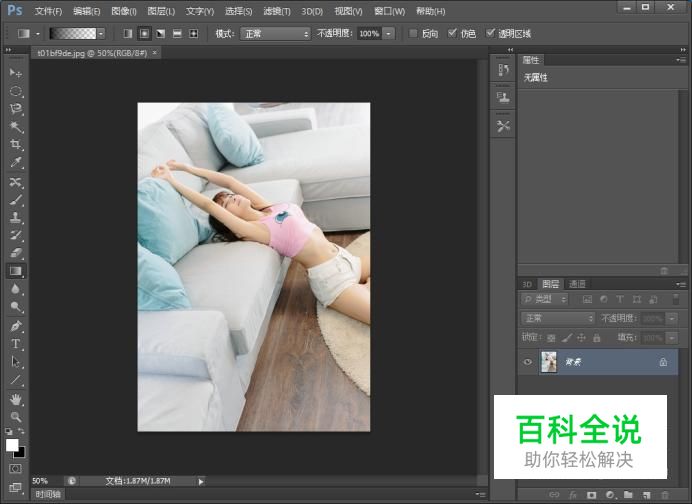The height and width of the screenshot is (504, 692).
Task: Select the Eraser tool
Action: pyautogui.click(x=16, y=253)
